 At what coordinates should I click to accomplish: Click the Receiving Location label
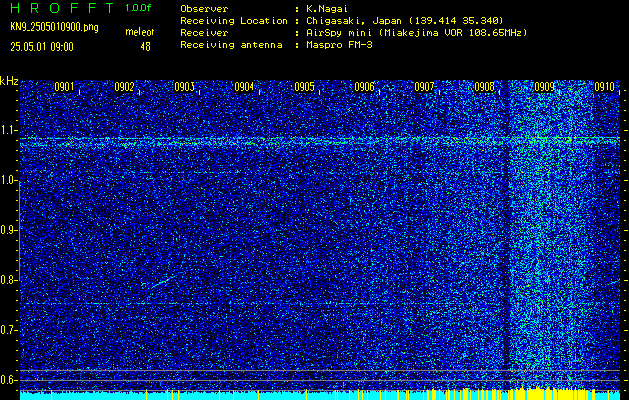(x=234, y=21)
